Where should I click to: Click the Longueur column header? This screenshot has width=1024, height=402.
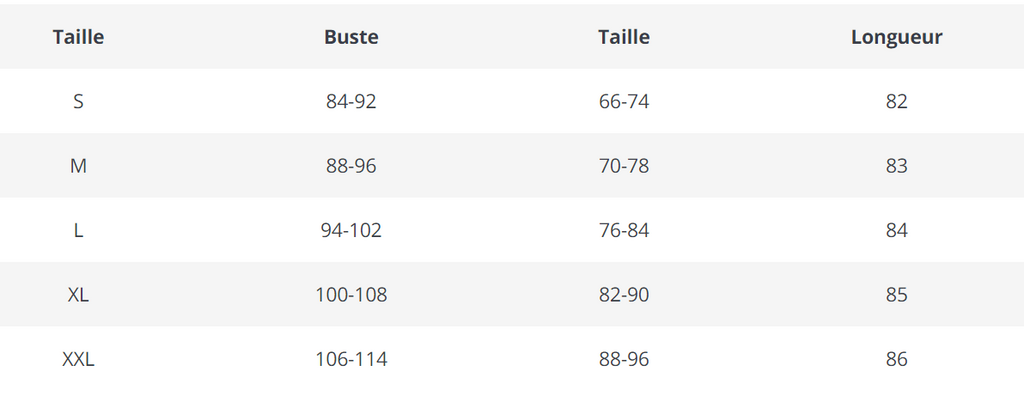[897, 37]
